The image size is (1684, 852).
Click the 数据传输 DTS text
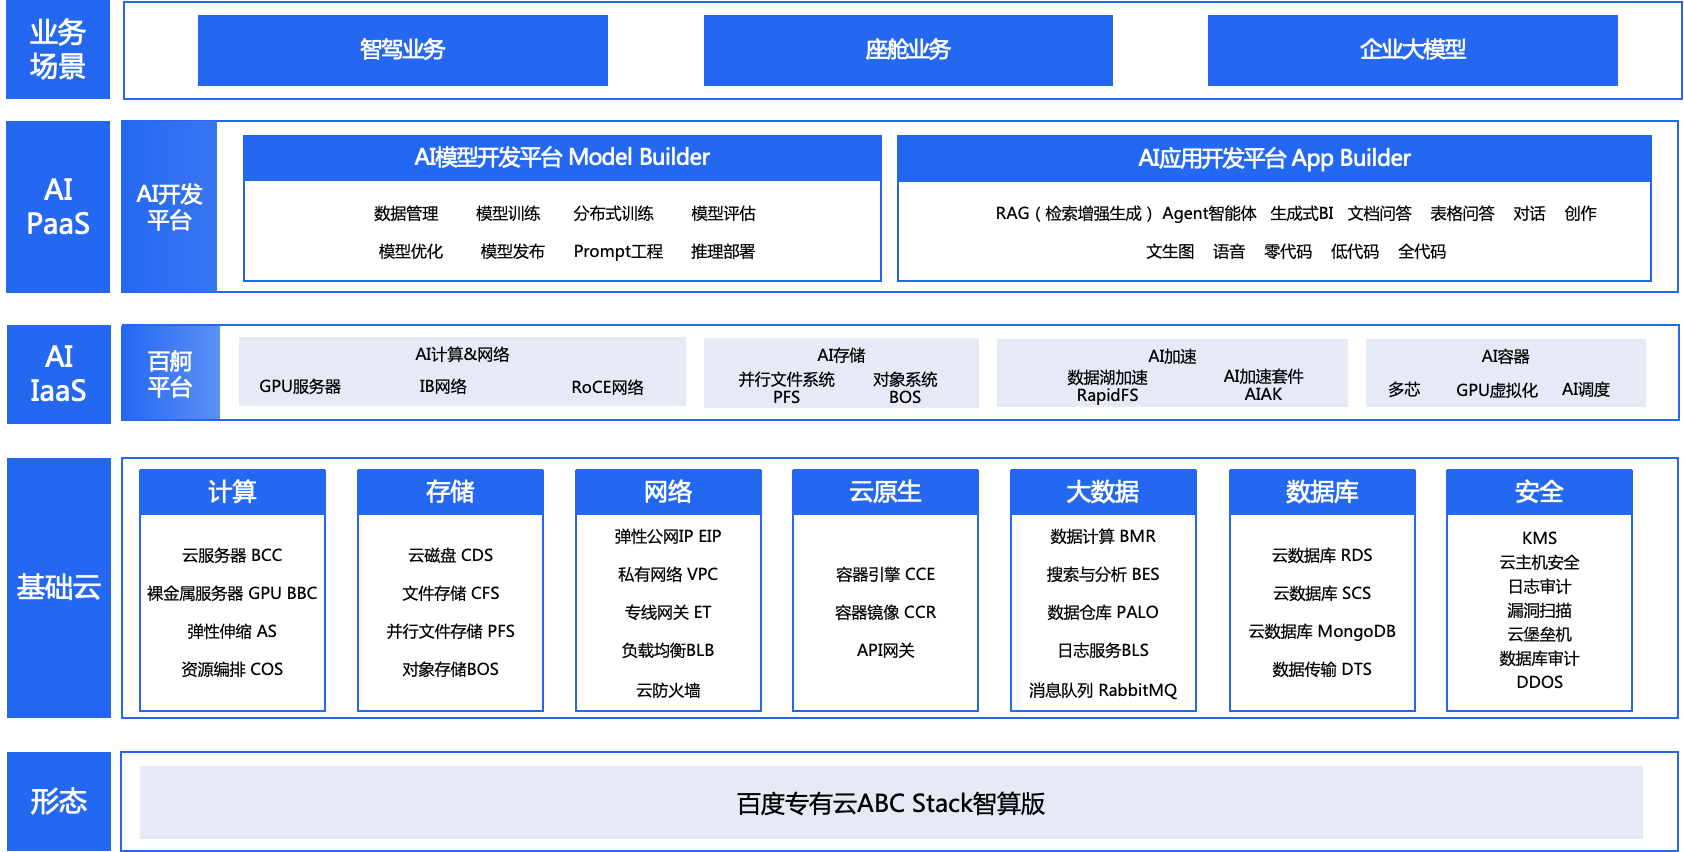(1322, 670)
